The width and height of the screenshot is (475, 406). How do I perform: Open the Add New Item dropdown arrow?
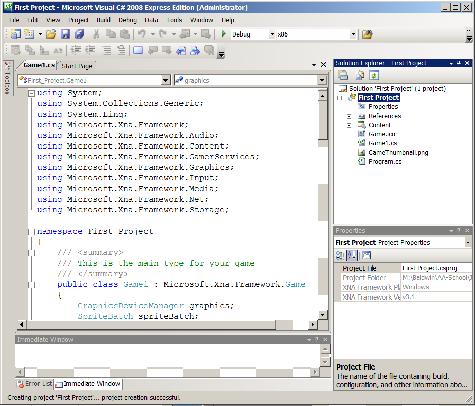click(40, 34)
